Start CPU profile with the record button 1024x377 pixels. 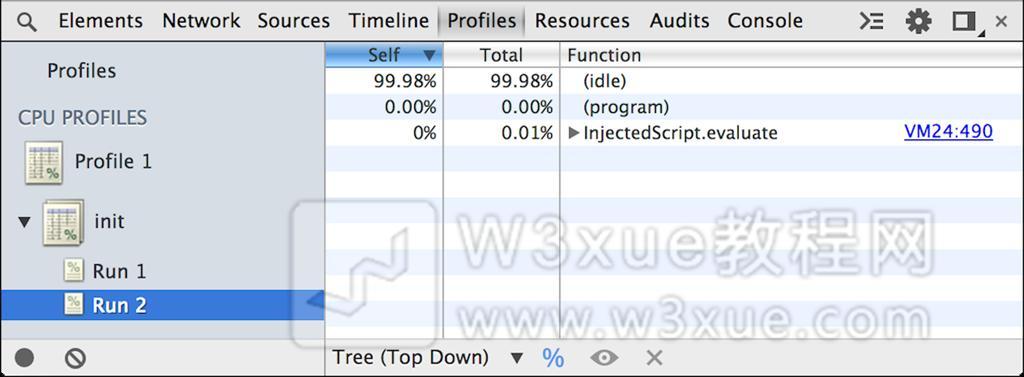[x=25, y=358]
